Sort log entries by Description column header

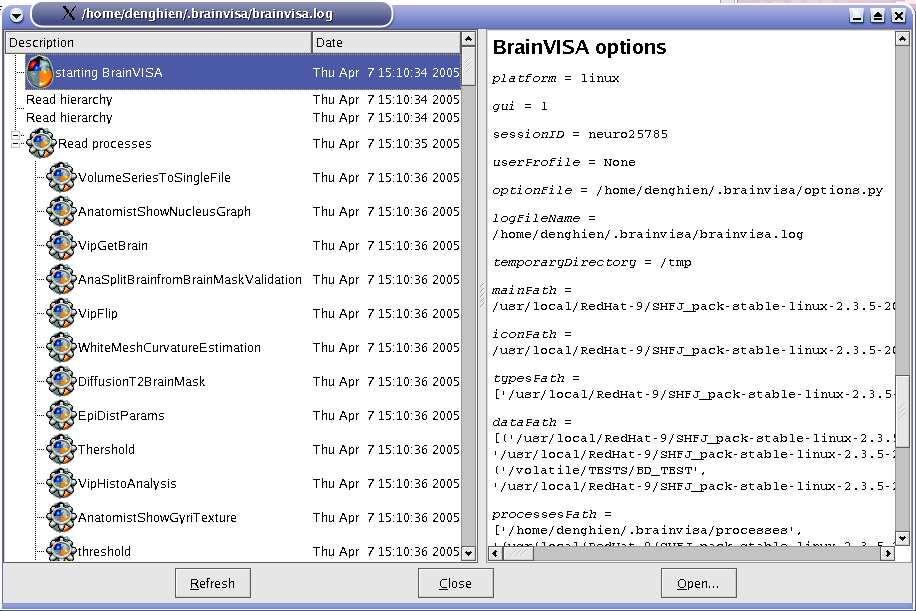(x=158, y=42)
